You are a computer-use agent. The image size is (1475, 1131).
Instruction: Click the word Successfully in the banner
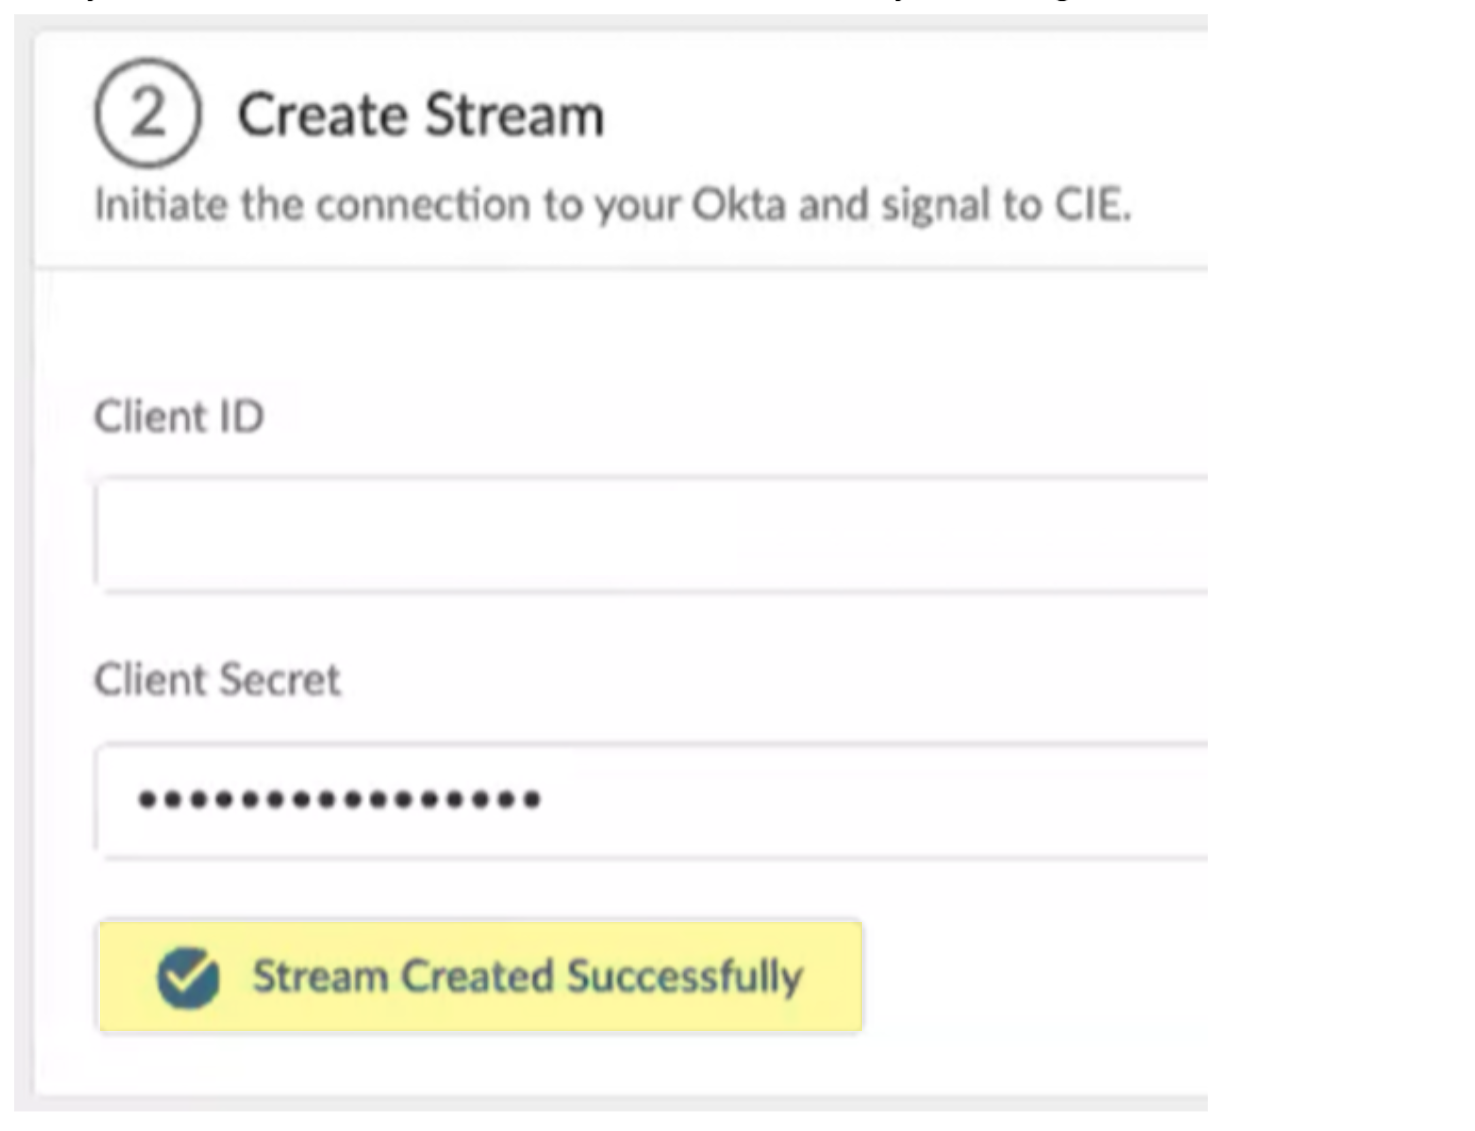coord(685,977)
